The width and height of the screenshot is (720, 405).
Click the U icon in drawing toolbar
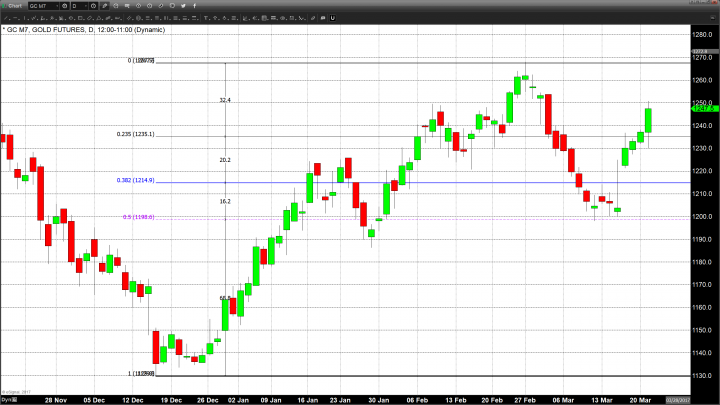[333, 18]
